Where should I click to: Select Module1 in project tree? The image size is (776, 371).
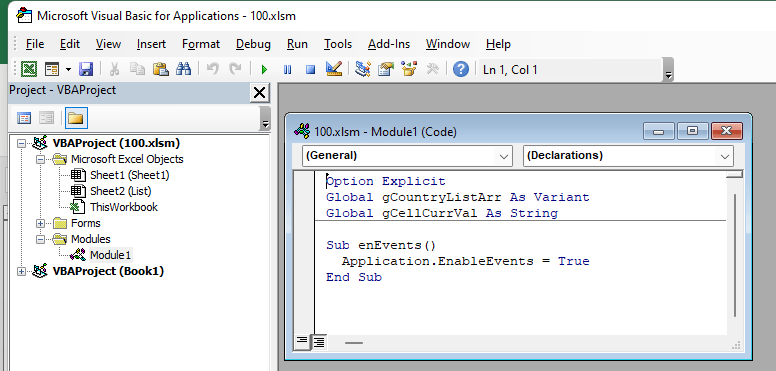(x=110, y=255)
